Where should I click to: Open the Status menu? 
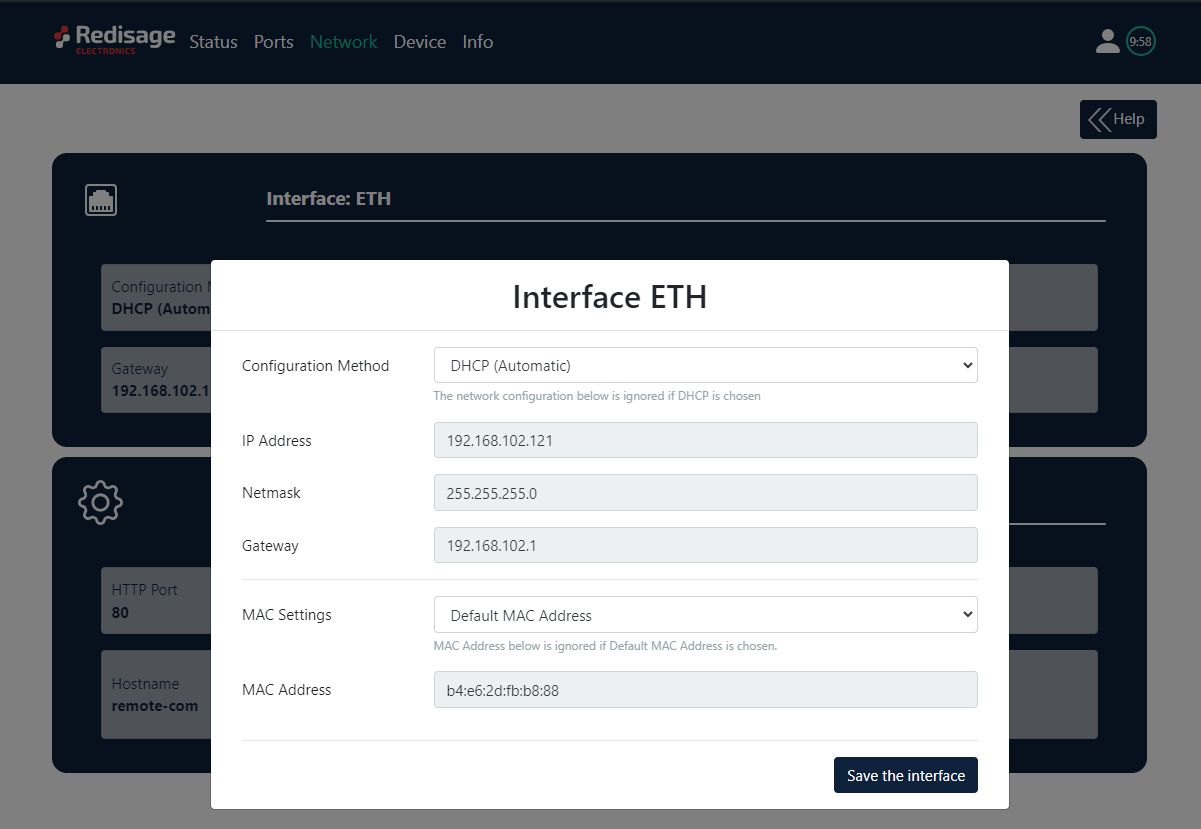coord(213,42)
